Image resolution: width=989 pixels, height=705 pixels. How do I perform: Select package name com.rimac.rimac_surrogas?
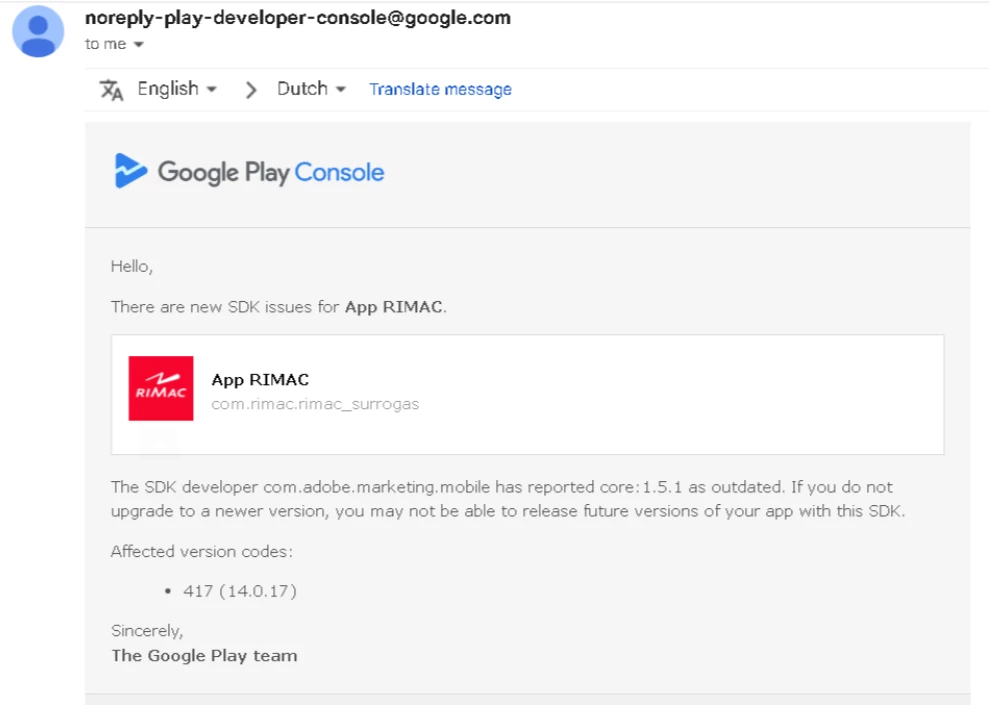tap(315, 404)
